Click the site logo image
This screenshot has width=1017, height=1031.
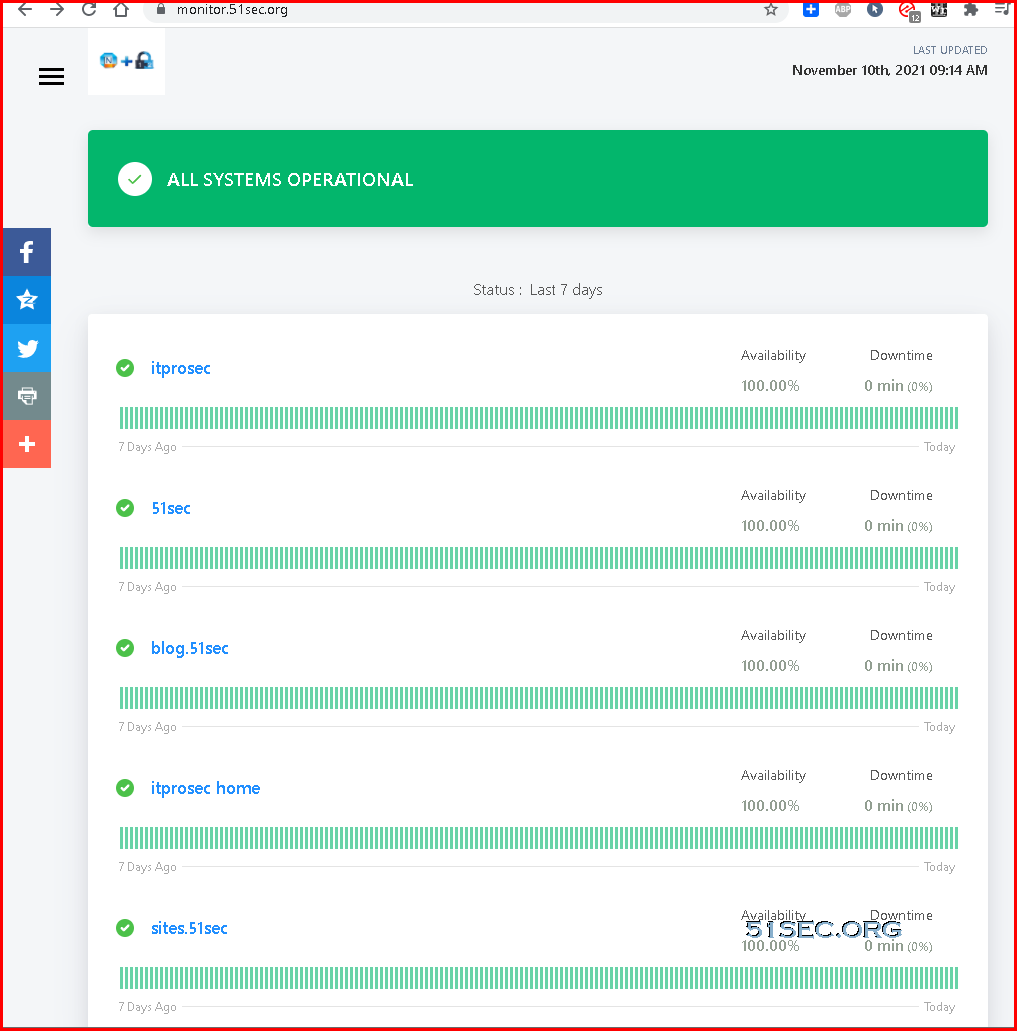pos(127,61)
